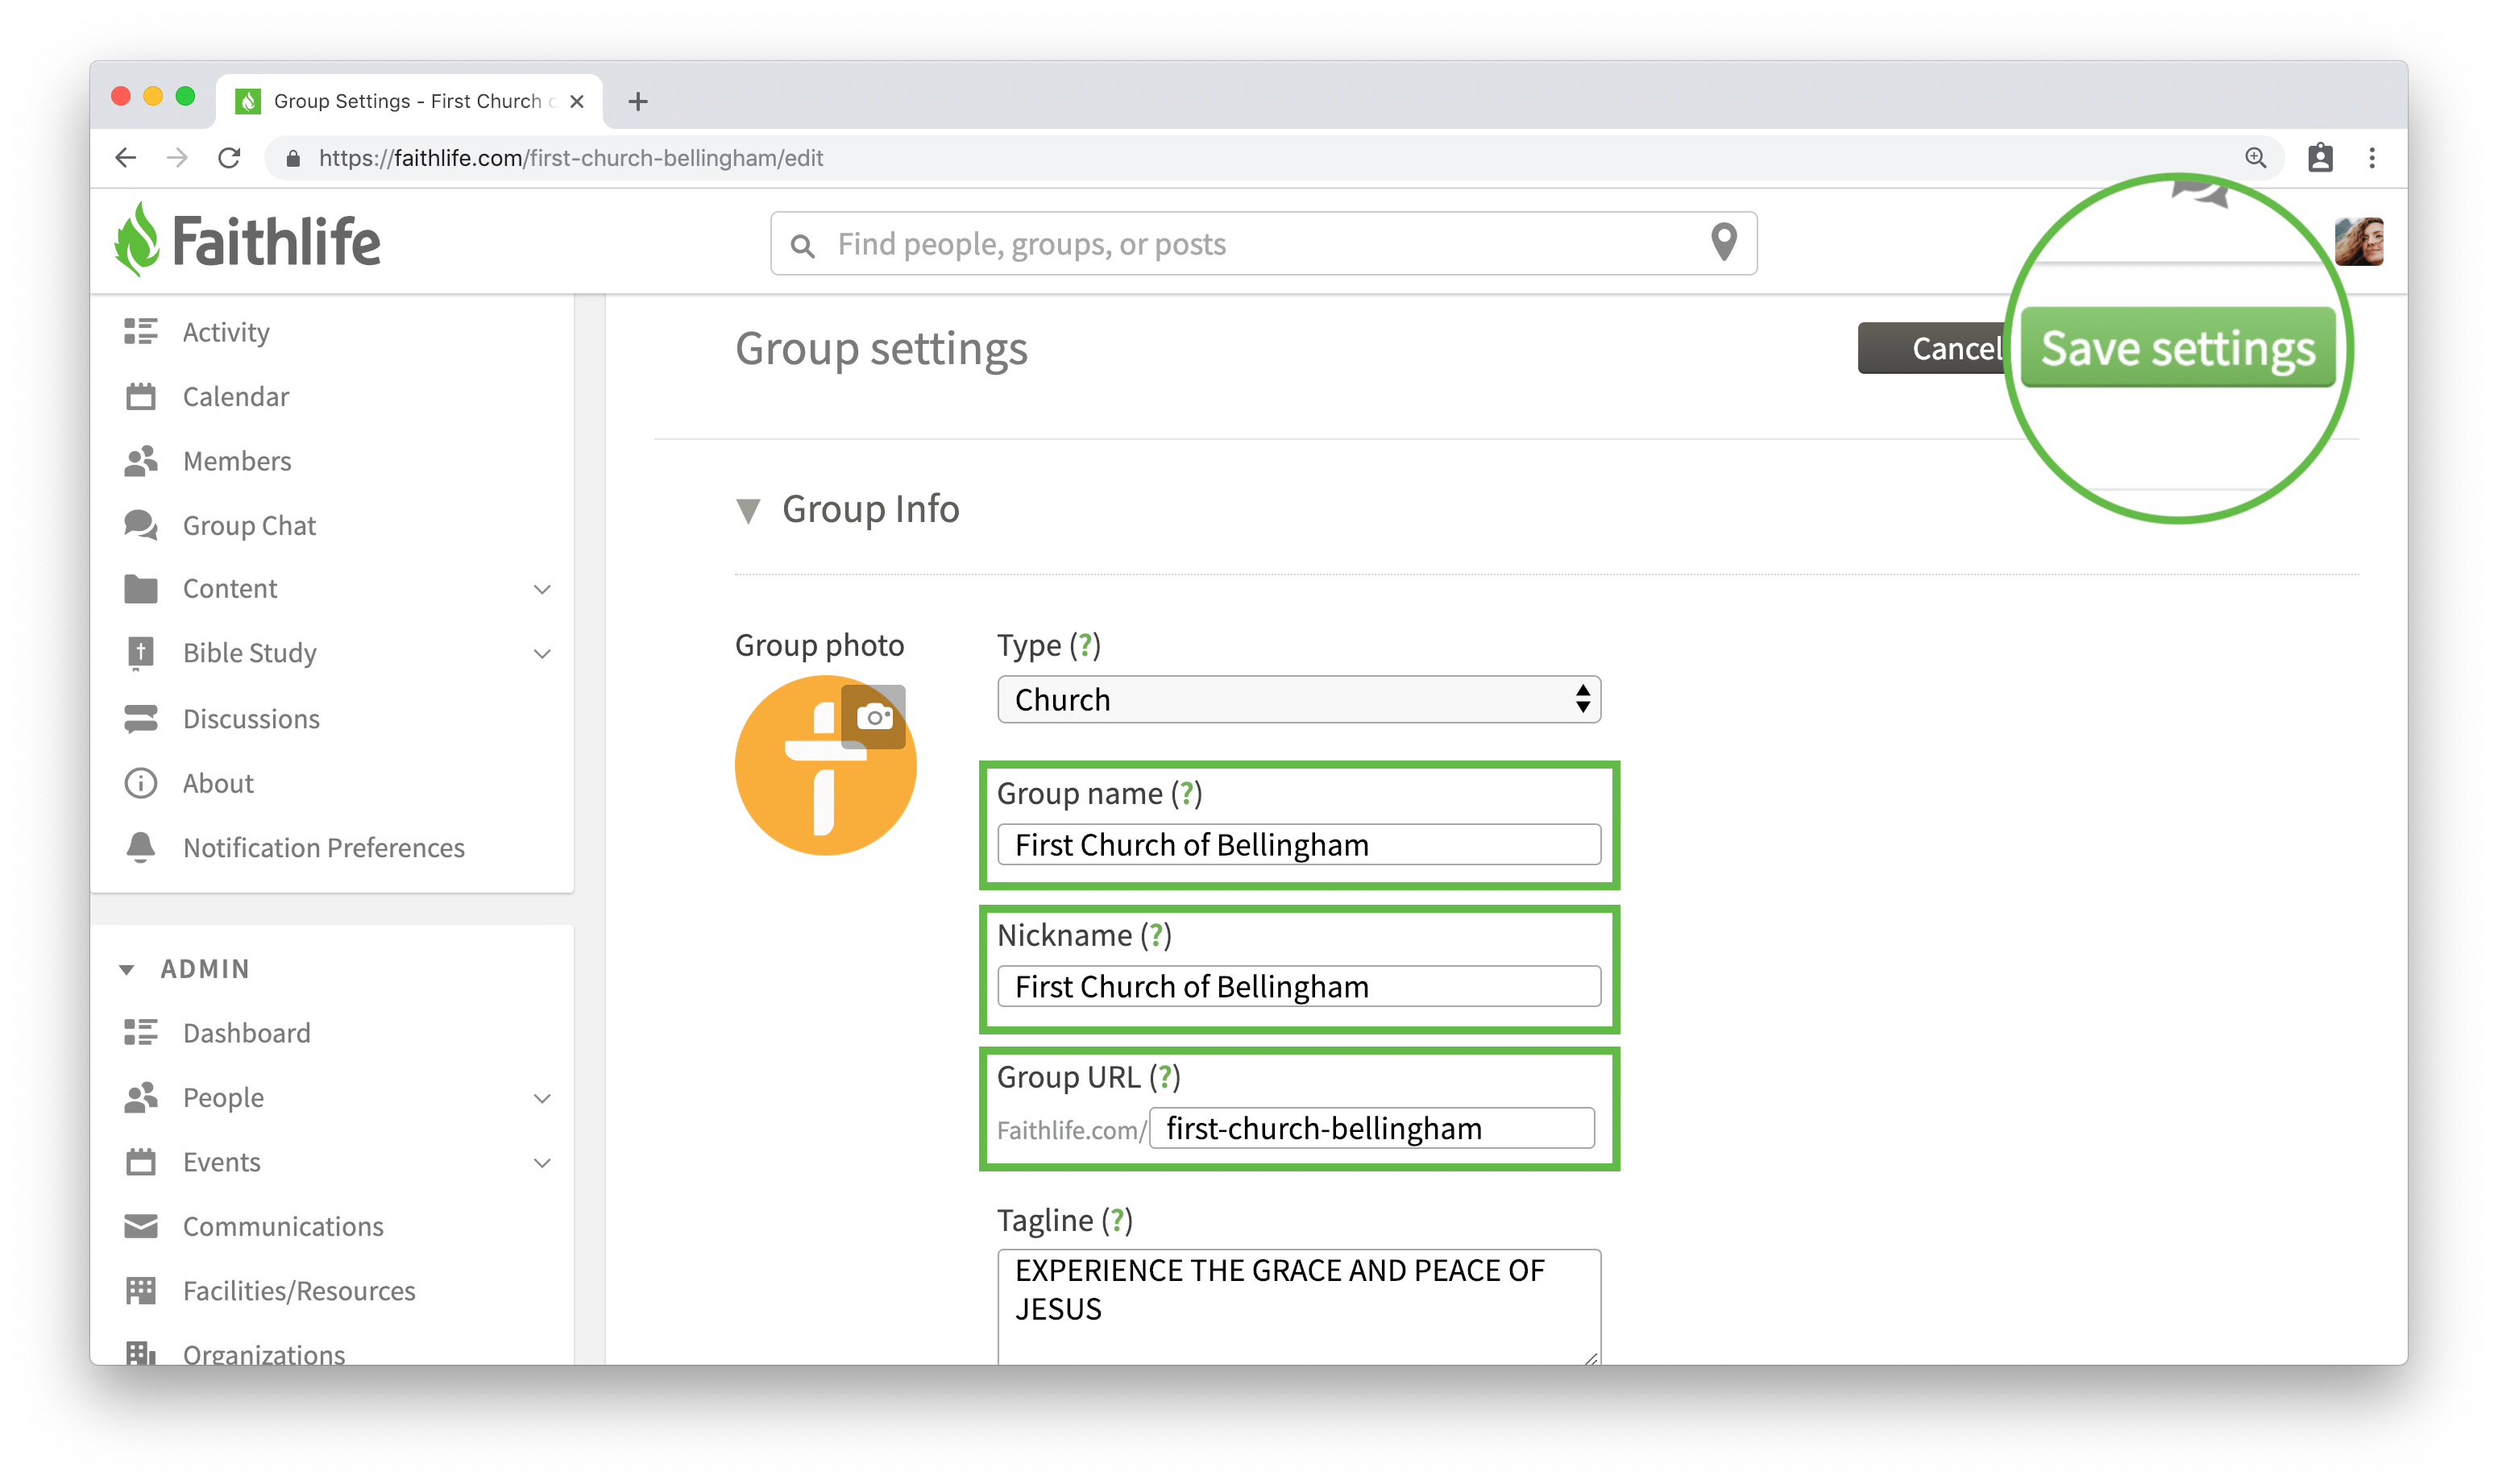Click the Bible Study book icon
2498x1484 pixels.
140,653
